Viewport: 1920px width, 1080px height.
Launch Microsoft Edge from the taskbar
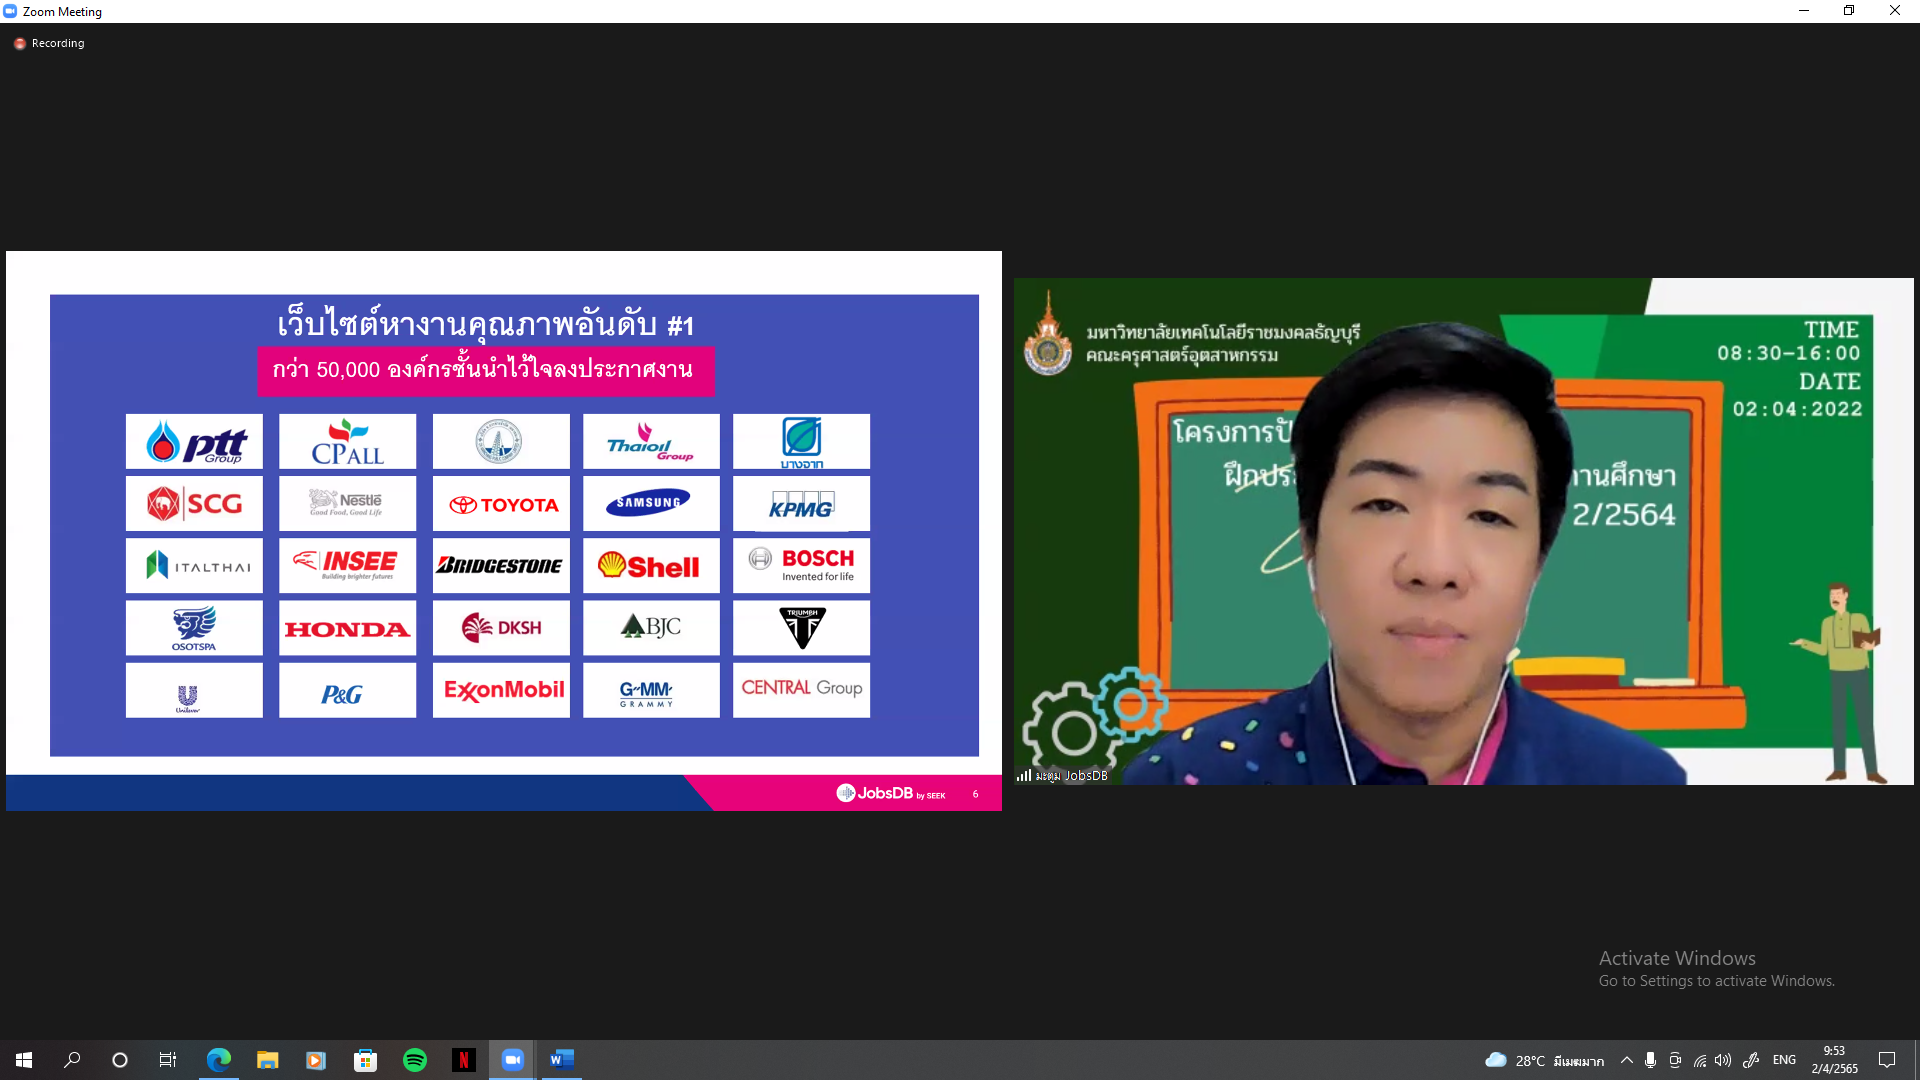click(x=218, y=1060)
